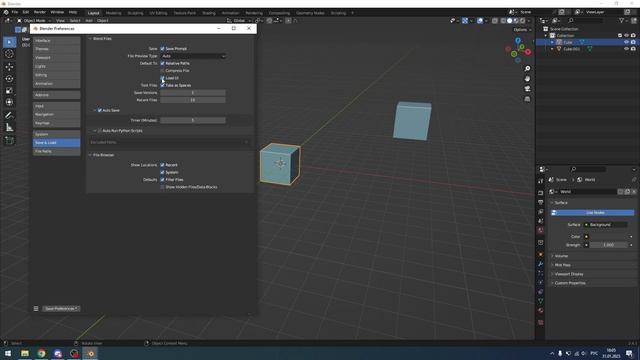Toggle the Relative Paths checkbox
This screenshot has height=360, width=640.
point(162,63)
